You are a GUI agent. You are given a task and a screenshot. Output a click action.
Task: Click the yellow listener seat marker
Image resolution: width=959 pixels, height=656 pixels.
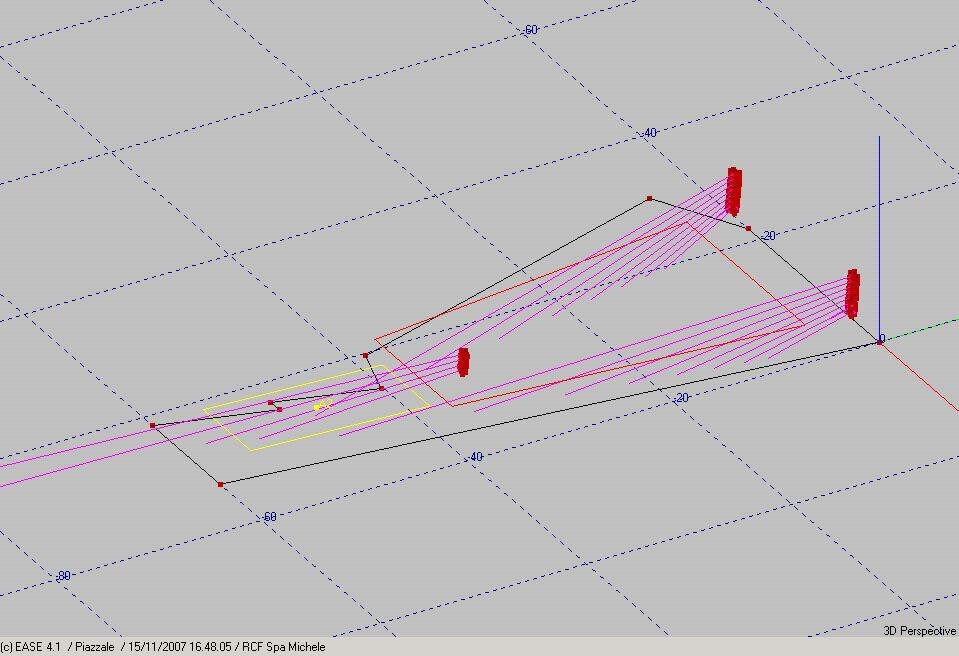point(321,405)
